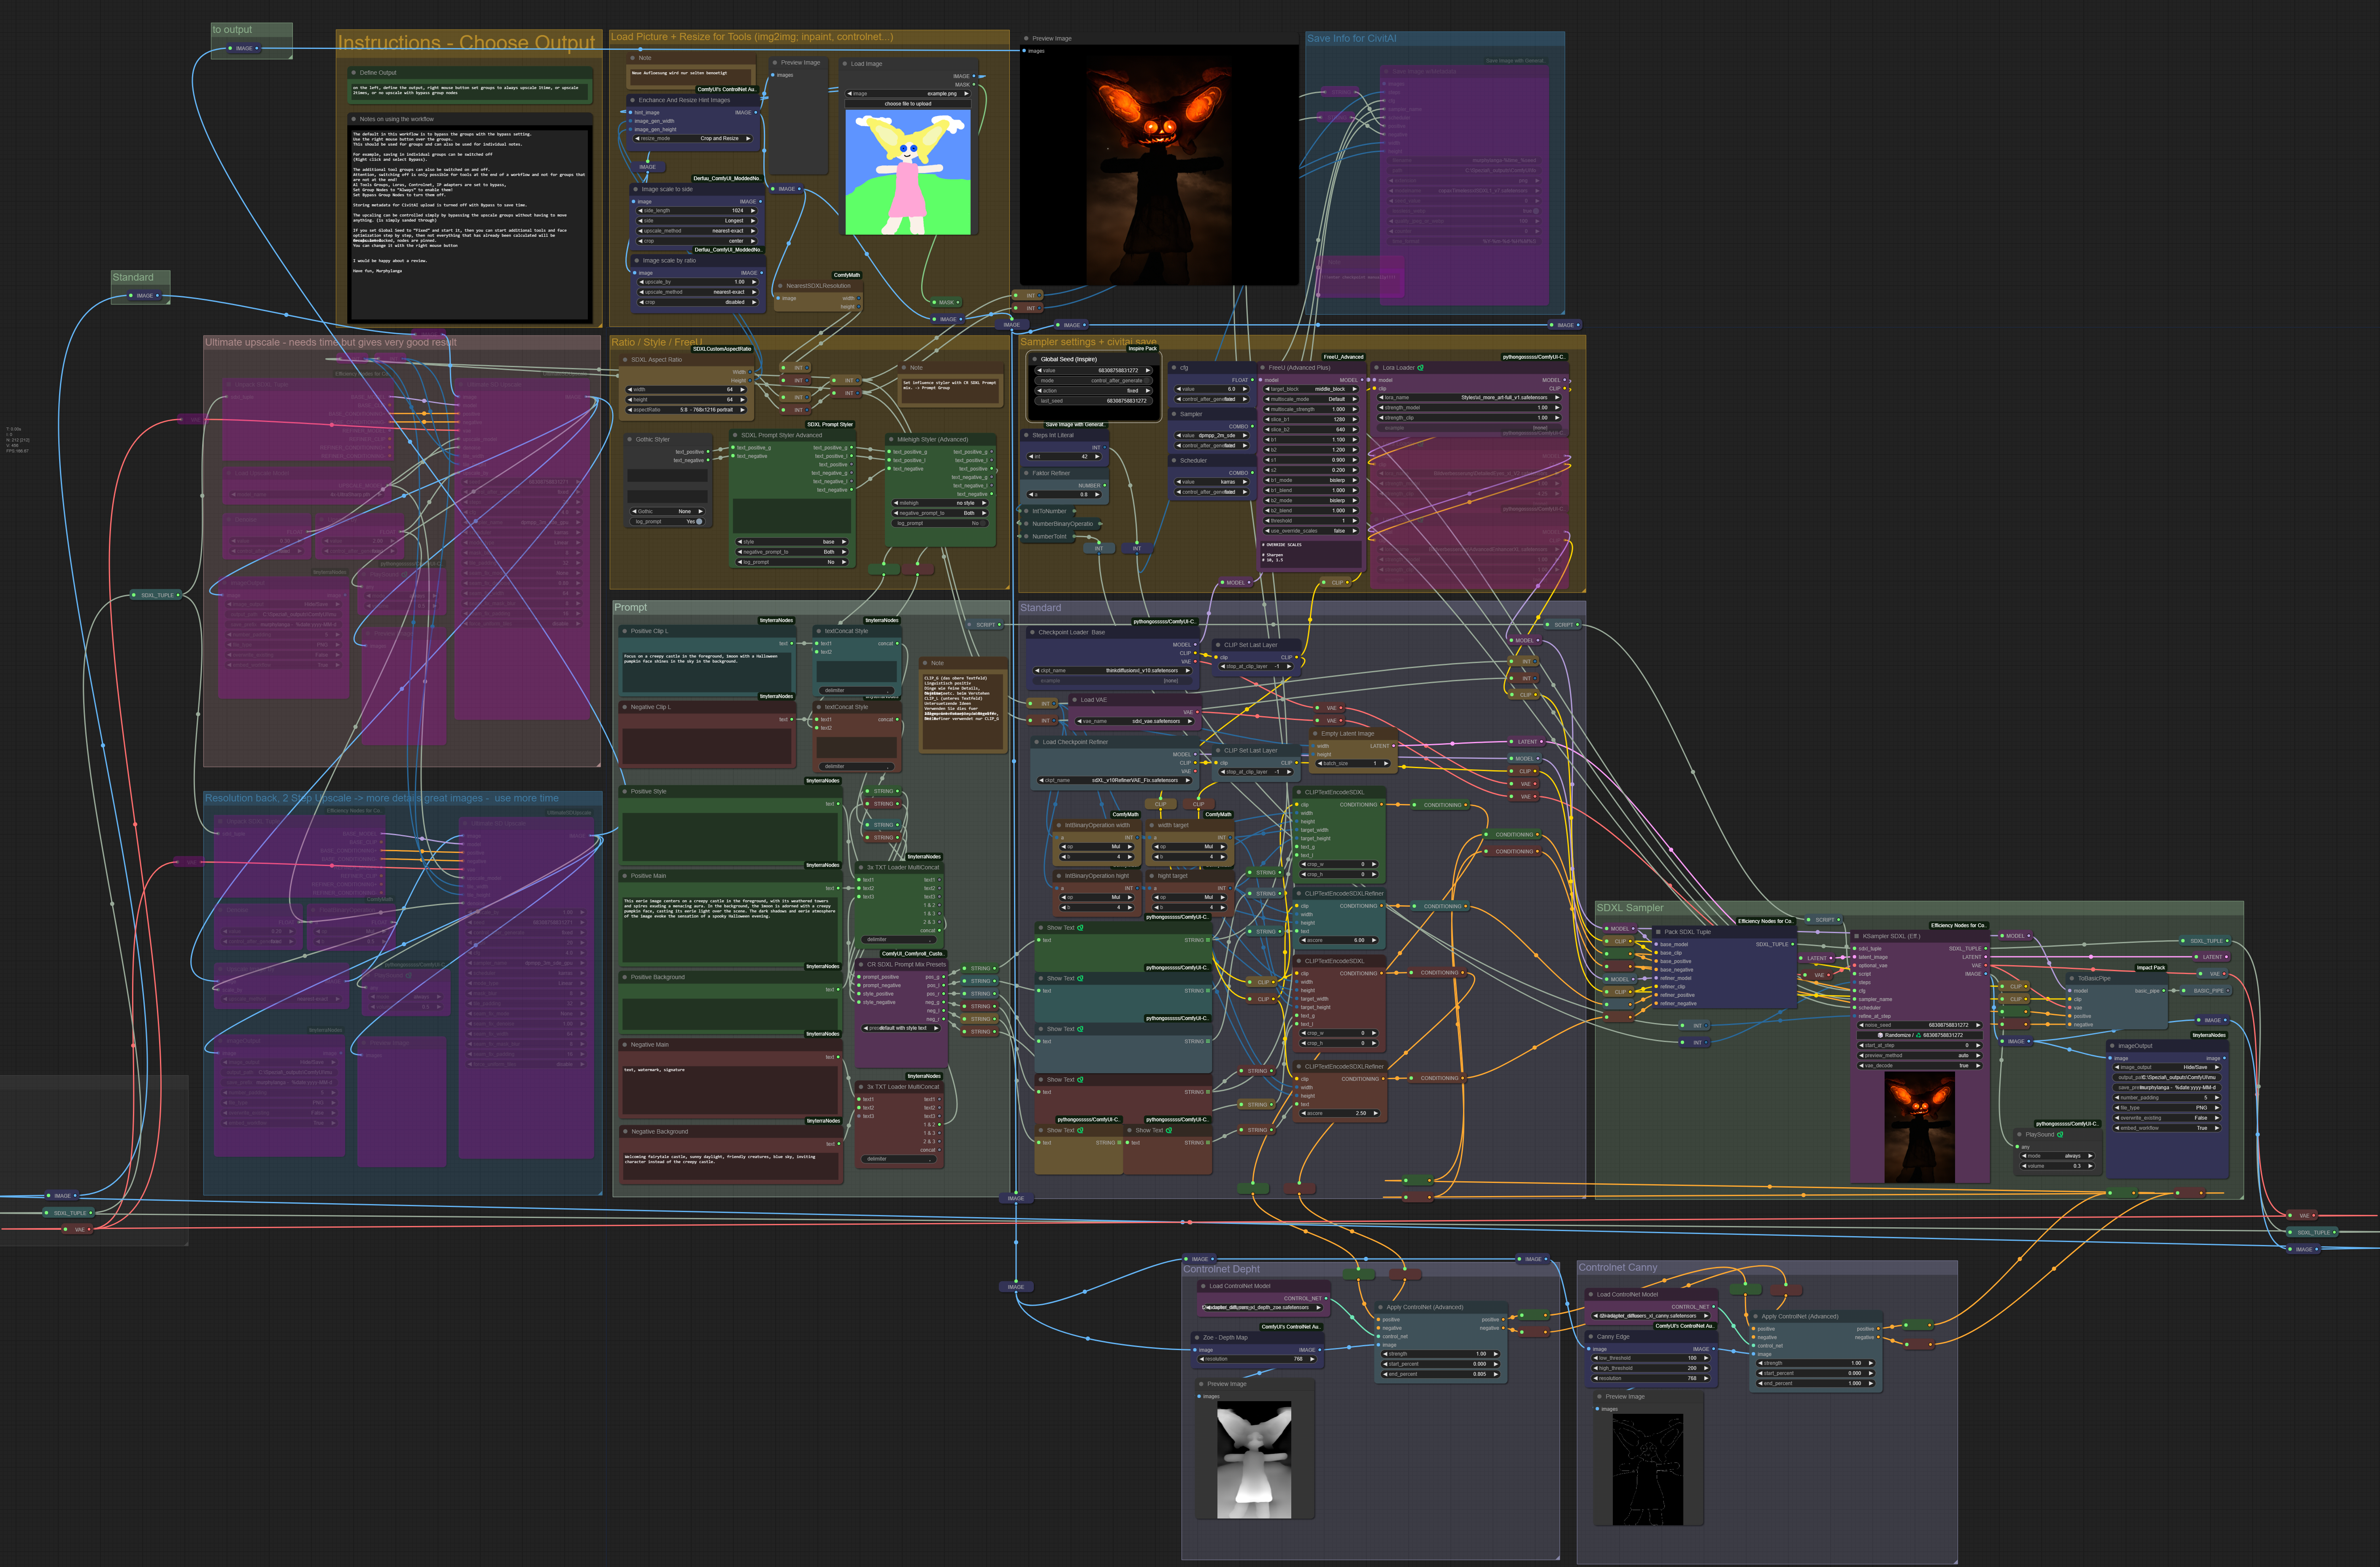Collapse the SDXL Aspect Ratio node via its dot
This screenshot has height=1567, width=2380.
click(625, 360)
